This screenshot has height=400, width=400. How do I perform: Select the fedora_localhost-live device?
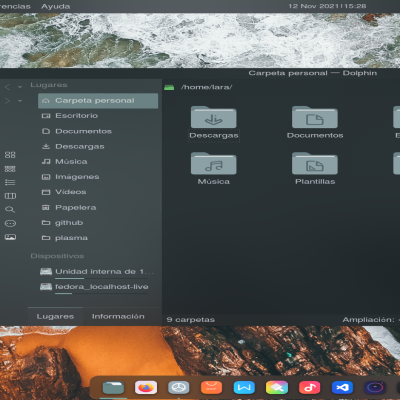pyautogui.click(x=98, y=287)
